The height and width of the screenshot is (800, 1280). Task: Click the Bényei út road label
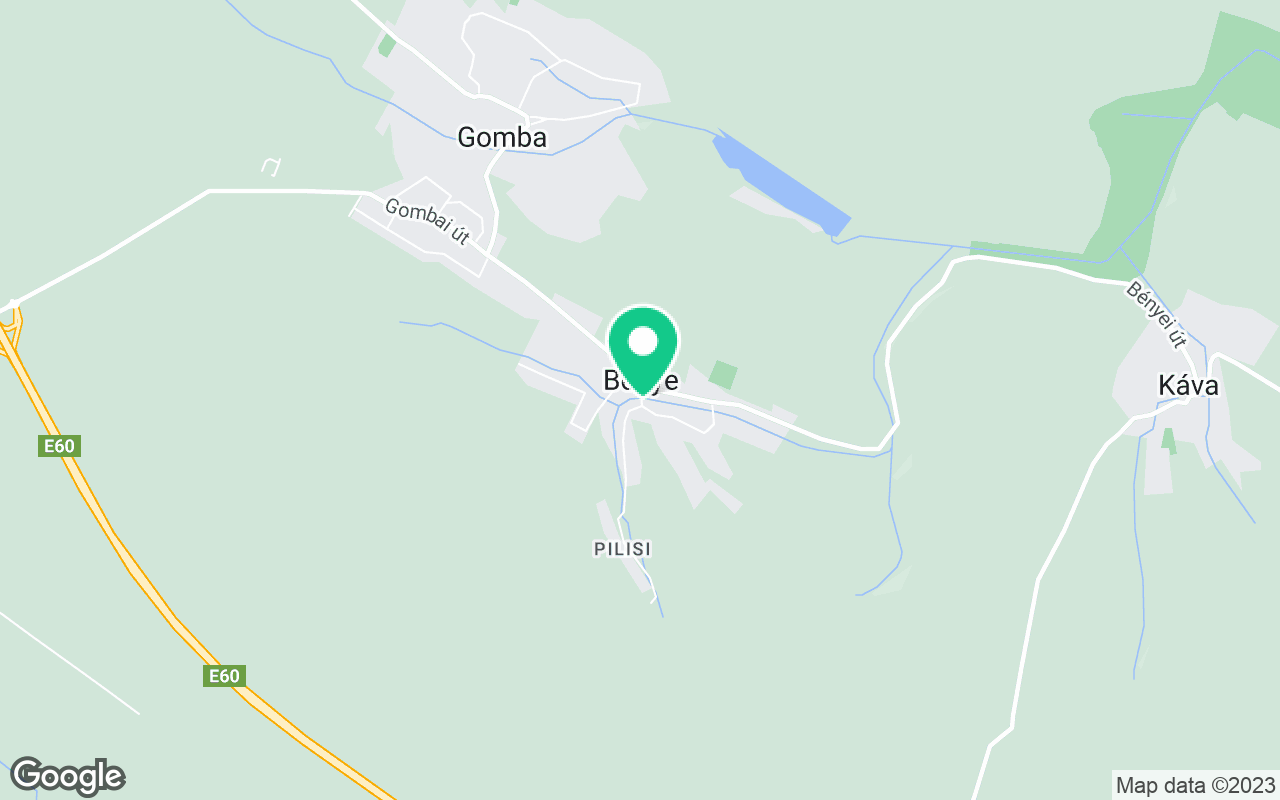1155,314
